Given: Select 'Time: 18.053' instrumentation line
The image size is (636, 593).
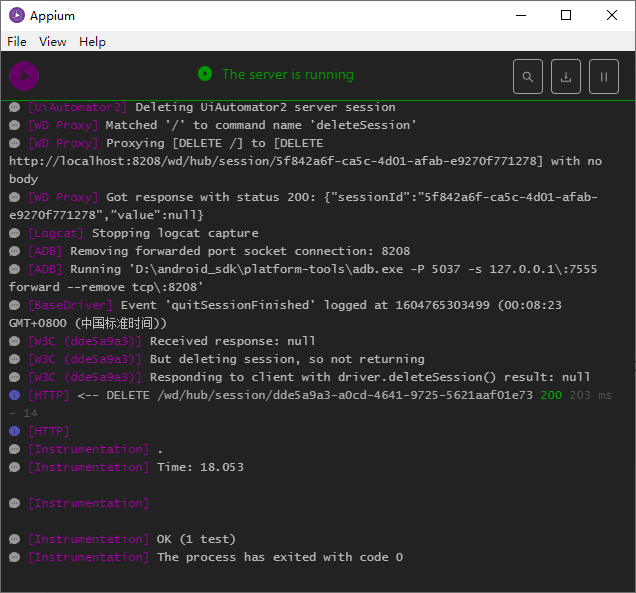Looking at the screenshot, I should click(127, 467).
